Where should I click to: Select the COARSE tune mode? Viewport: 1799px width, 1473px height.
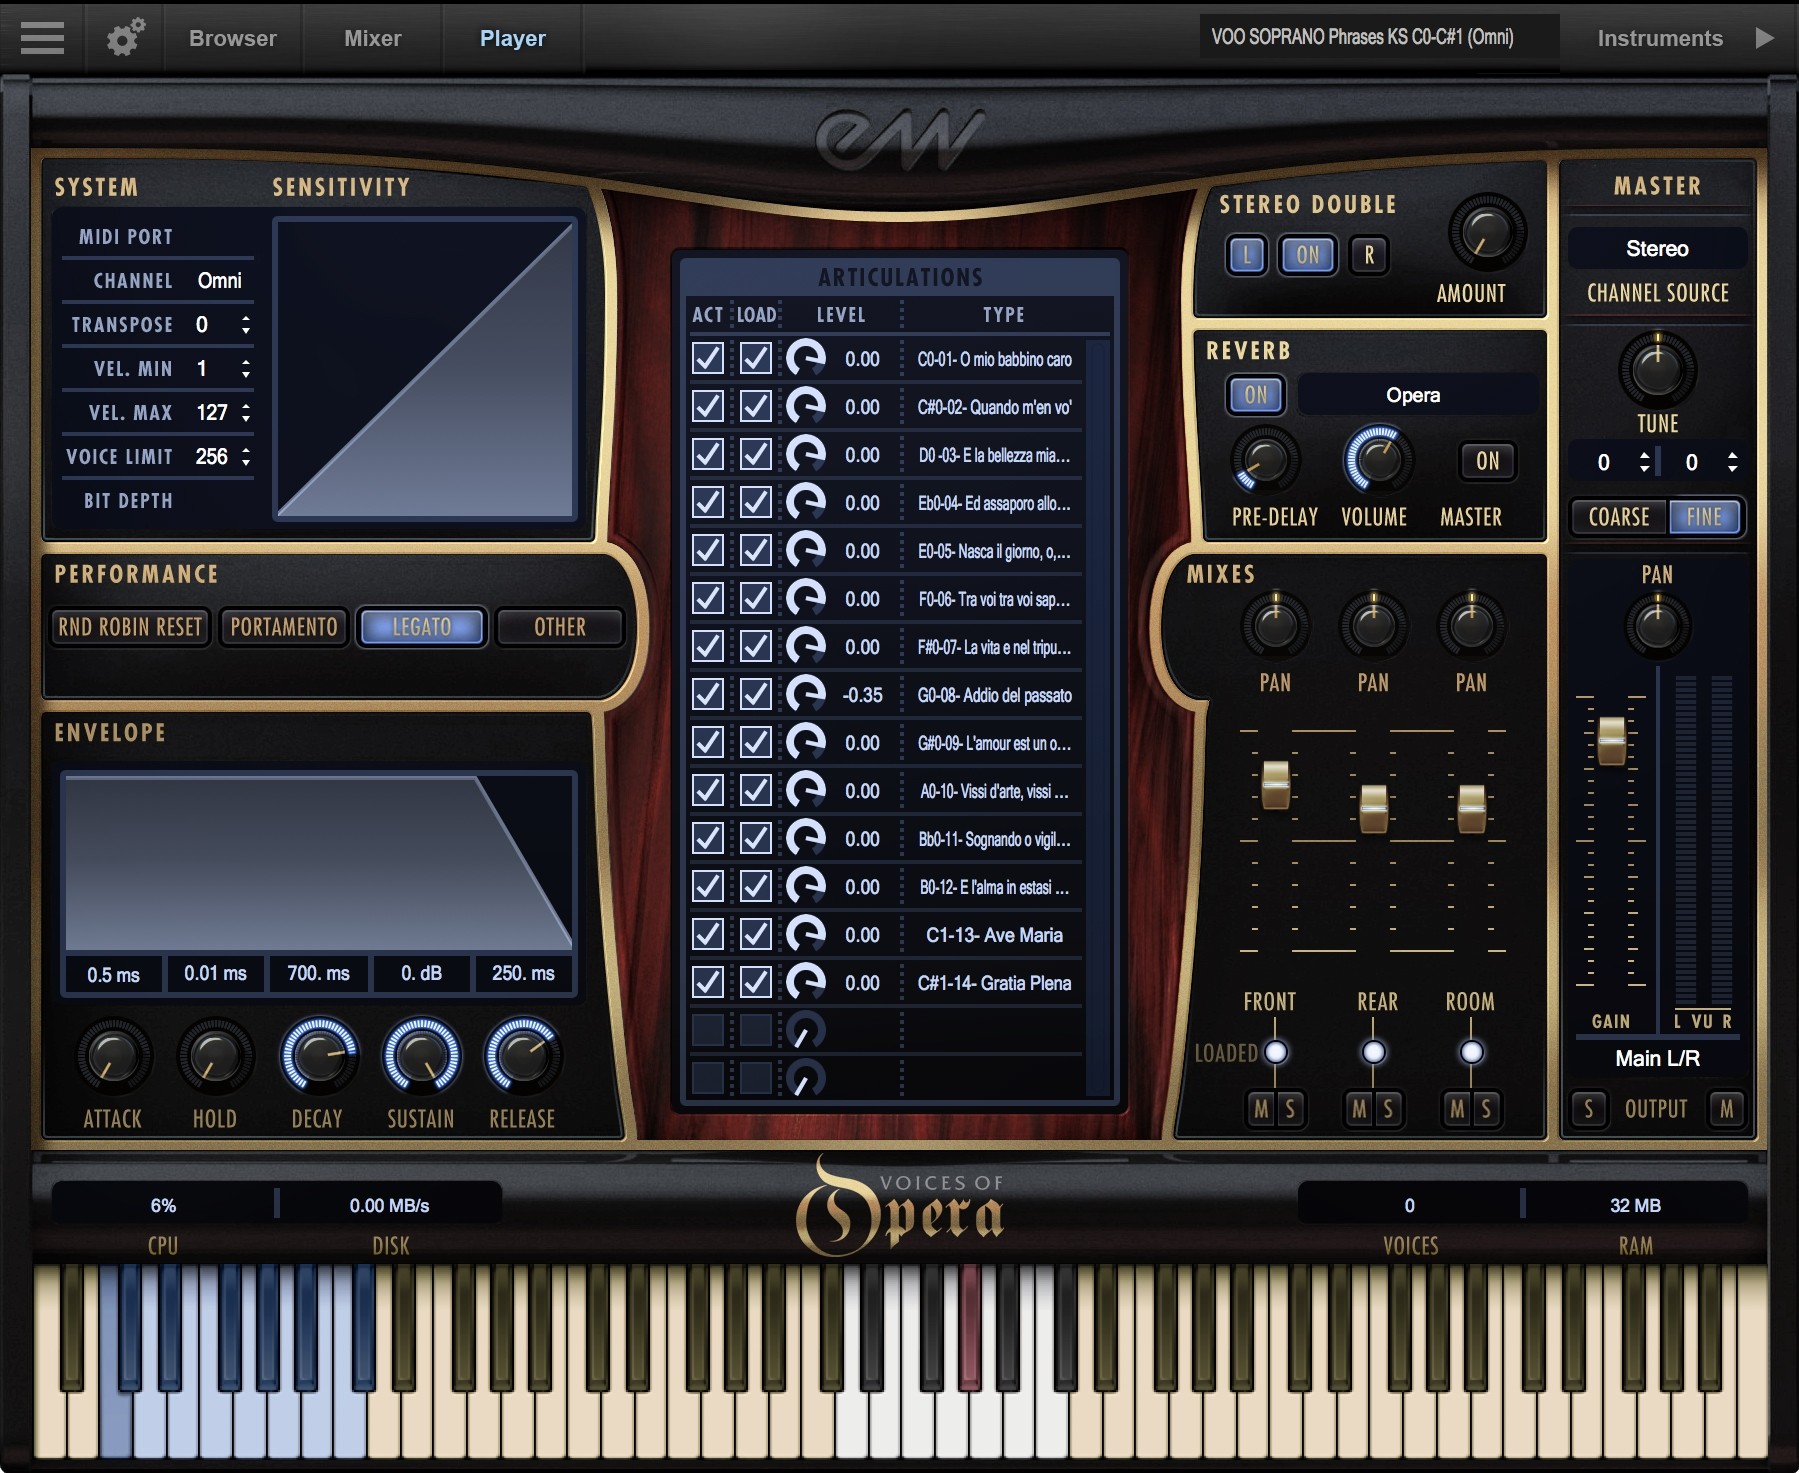coord(1619,517)
